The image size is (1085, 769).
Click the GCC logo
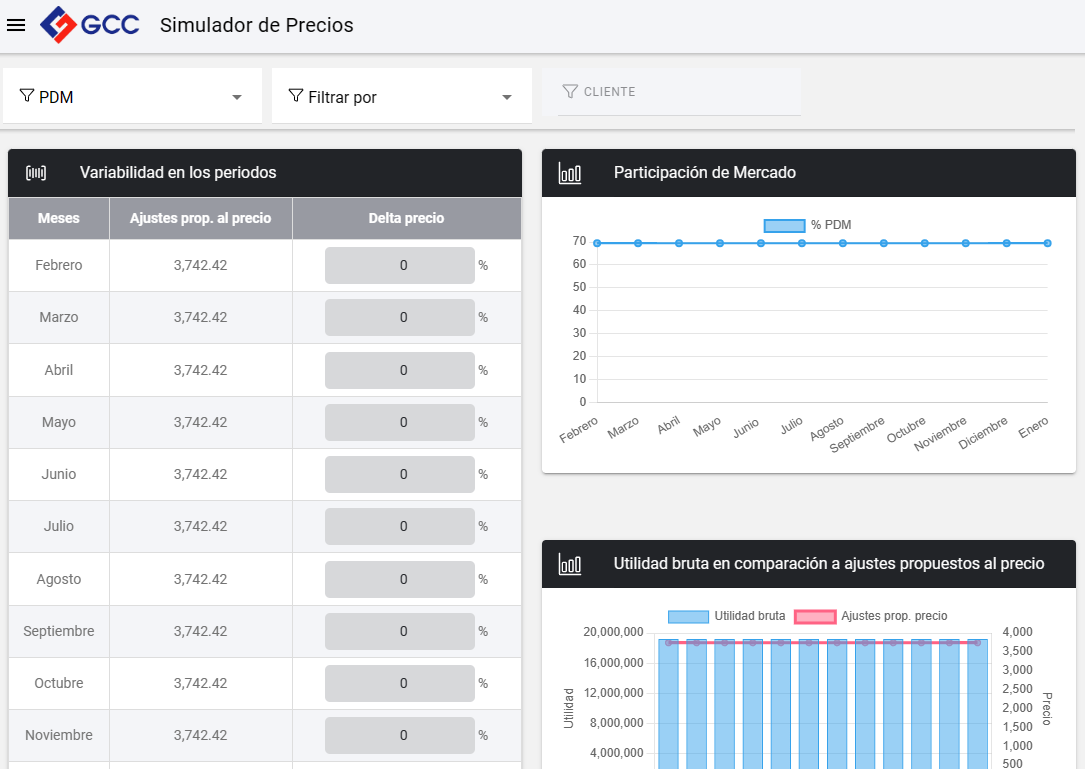90,25
